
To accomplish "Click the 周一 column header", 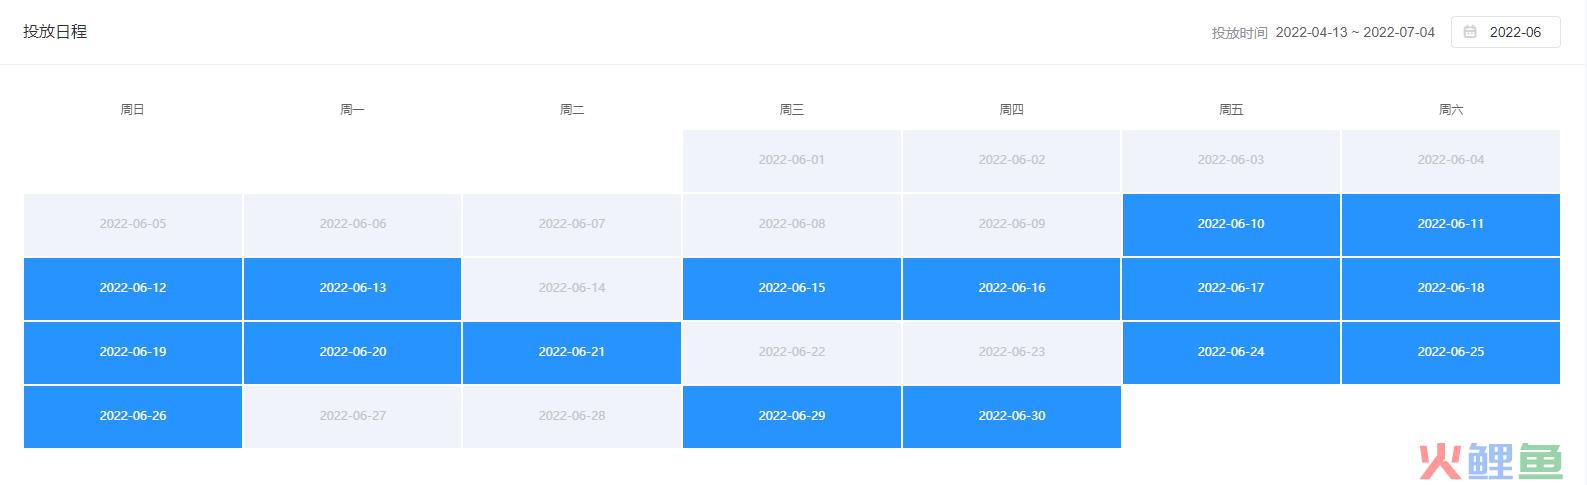I will coord(353,110).
